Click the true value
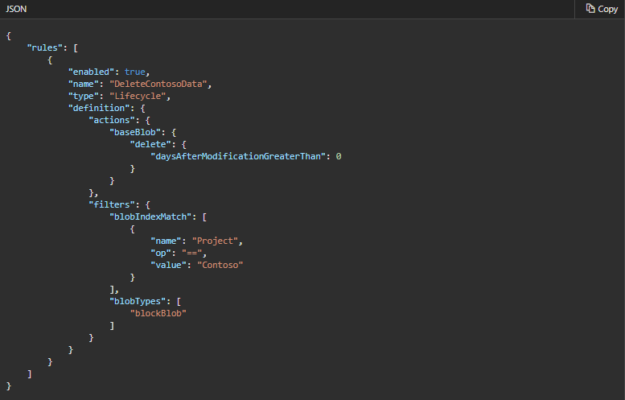This screenshot has width=625, height=400. click(135, 72)
